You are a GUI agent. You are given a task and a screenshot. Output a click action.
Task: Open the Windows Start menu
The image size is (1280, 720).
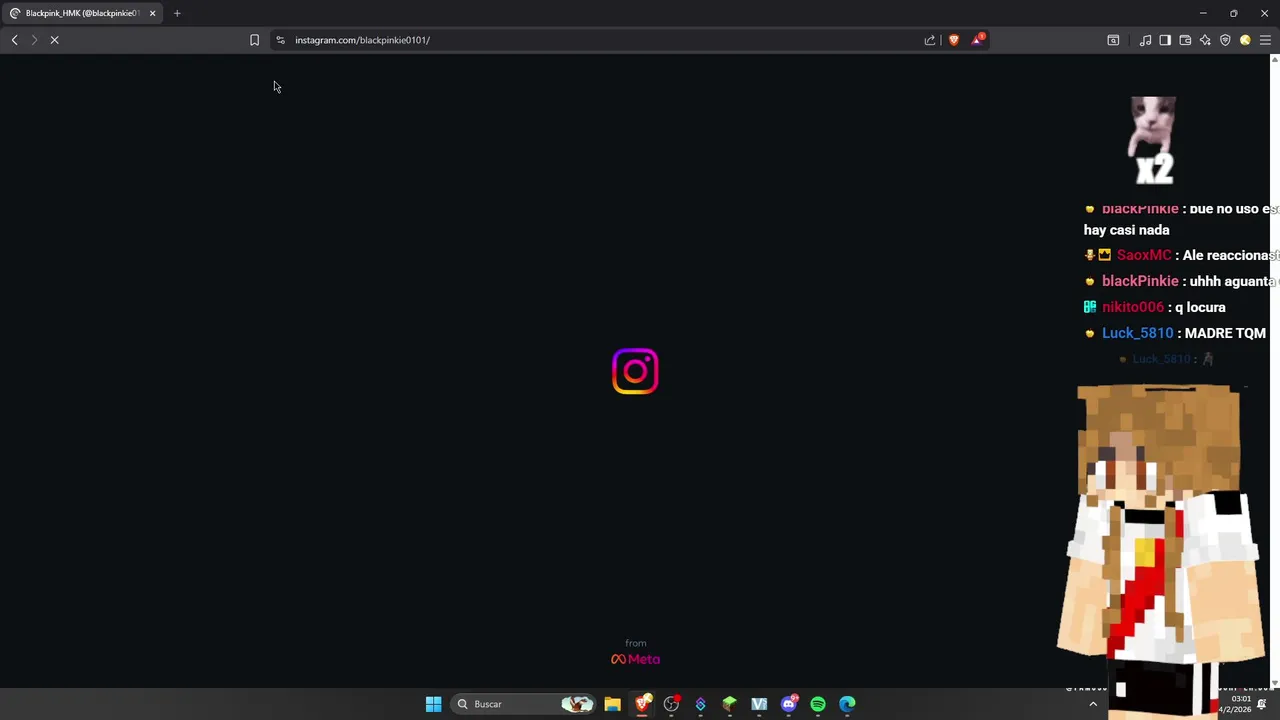pyautogui.click(x=433, y=704)
